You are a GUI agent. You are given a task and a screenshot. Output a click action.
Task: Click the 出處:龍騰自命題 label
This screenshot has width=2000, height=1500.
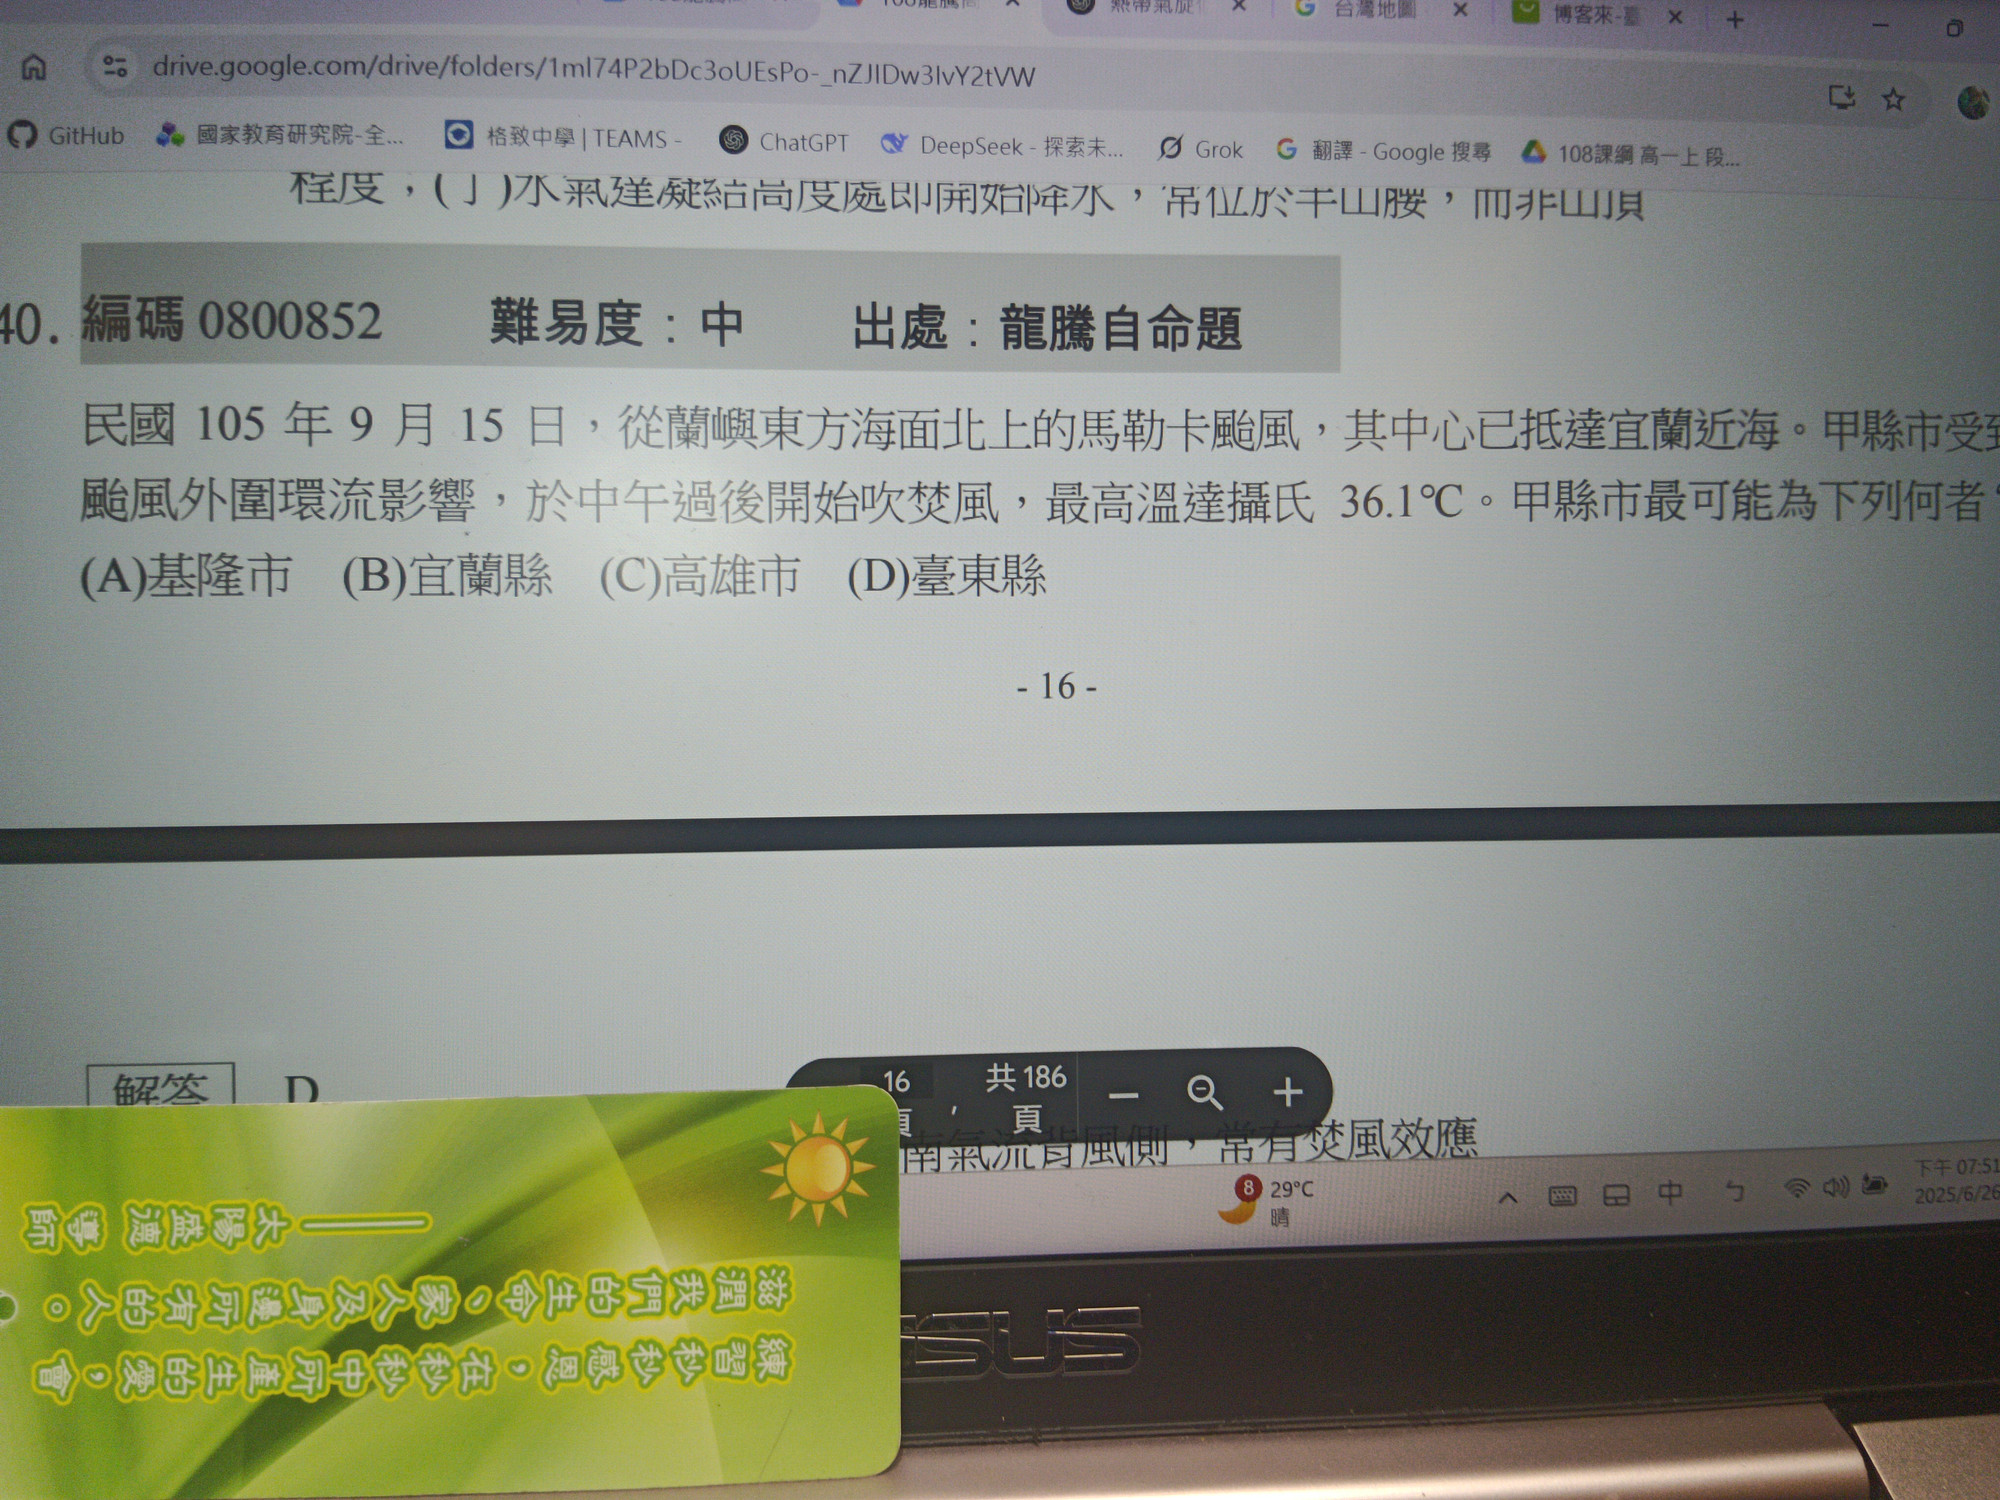coord(1047,328)
